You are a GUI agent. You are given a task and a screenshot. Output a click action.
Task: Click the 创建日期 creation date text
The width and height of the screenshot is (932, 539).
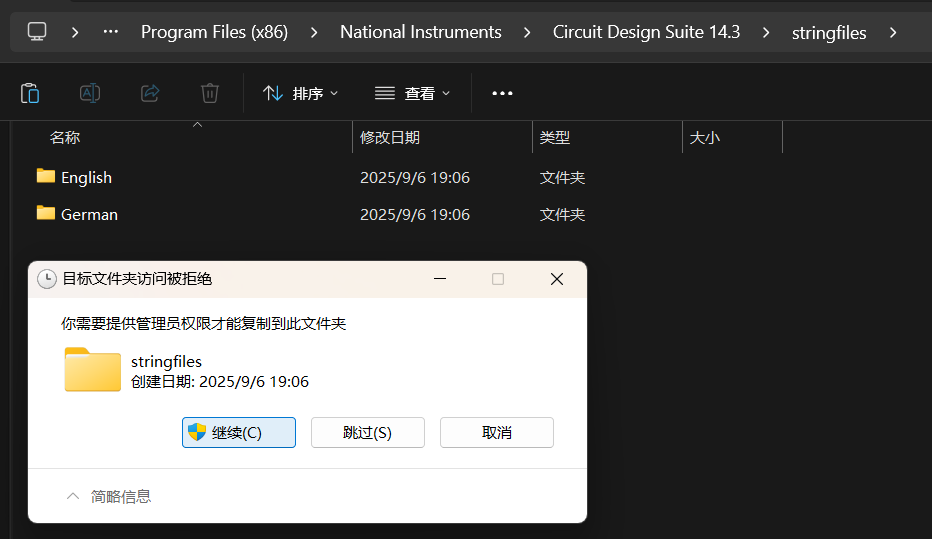tap(220, 382)
